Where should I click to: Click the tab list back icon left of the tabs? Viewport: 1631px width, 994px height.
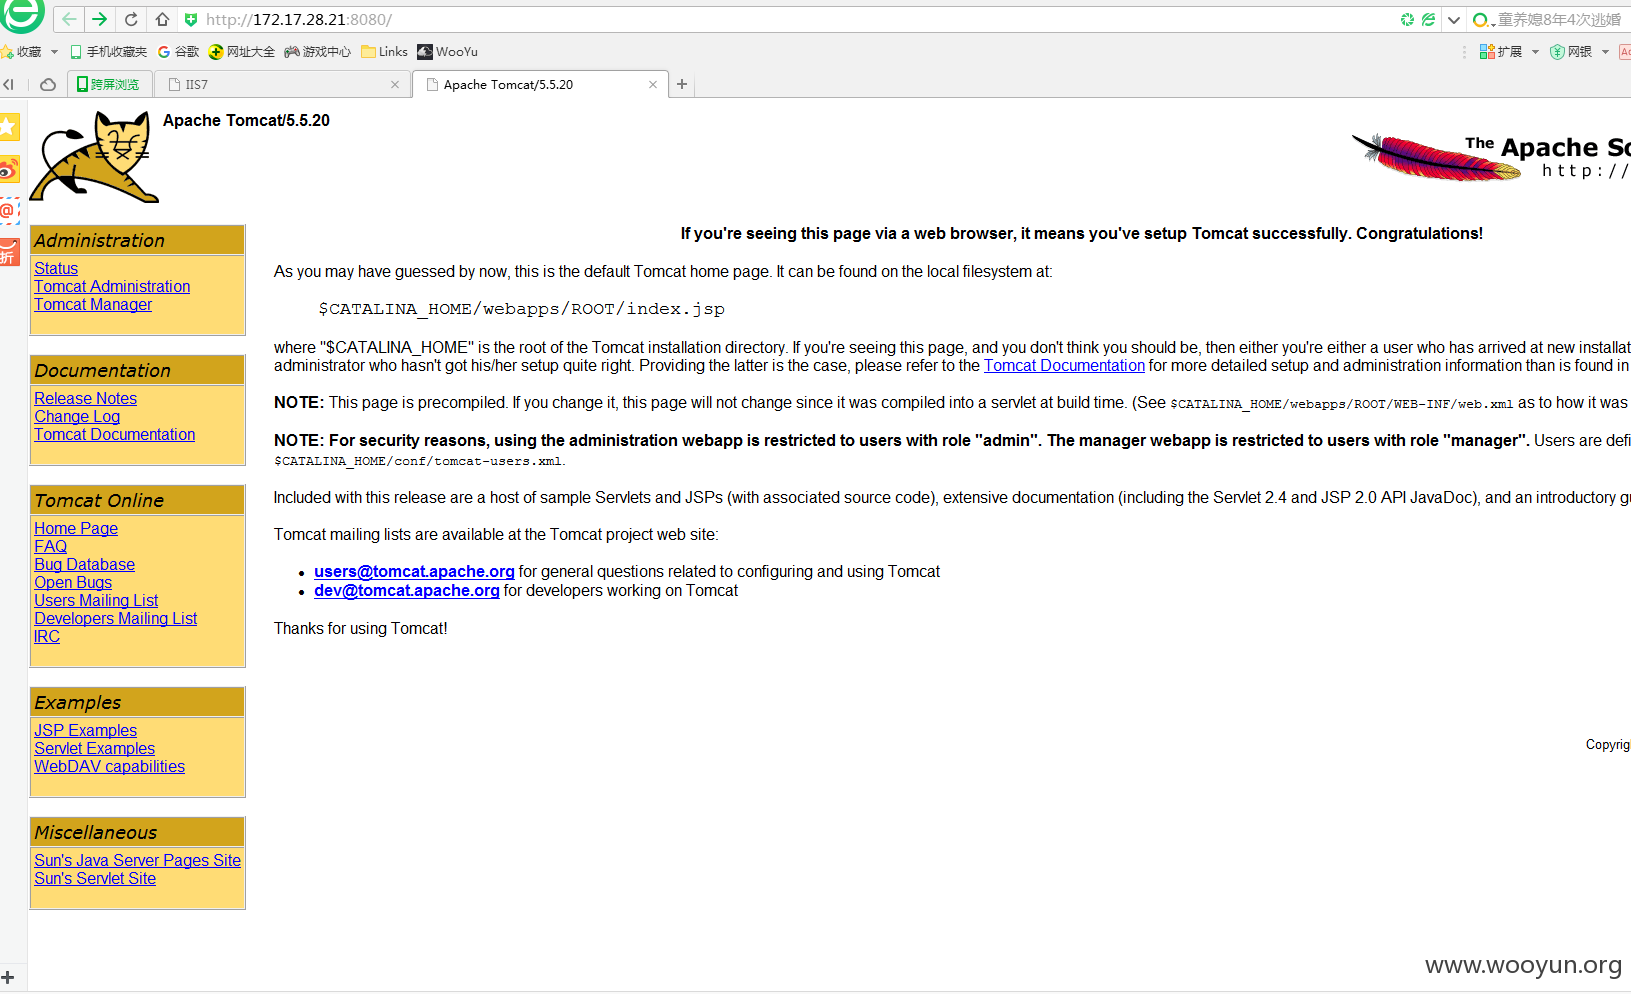(x=8, y=85)
